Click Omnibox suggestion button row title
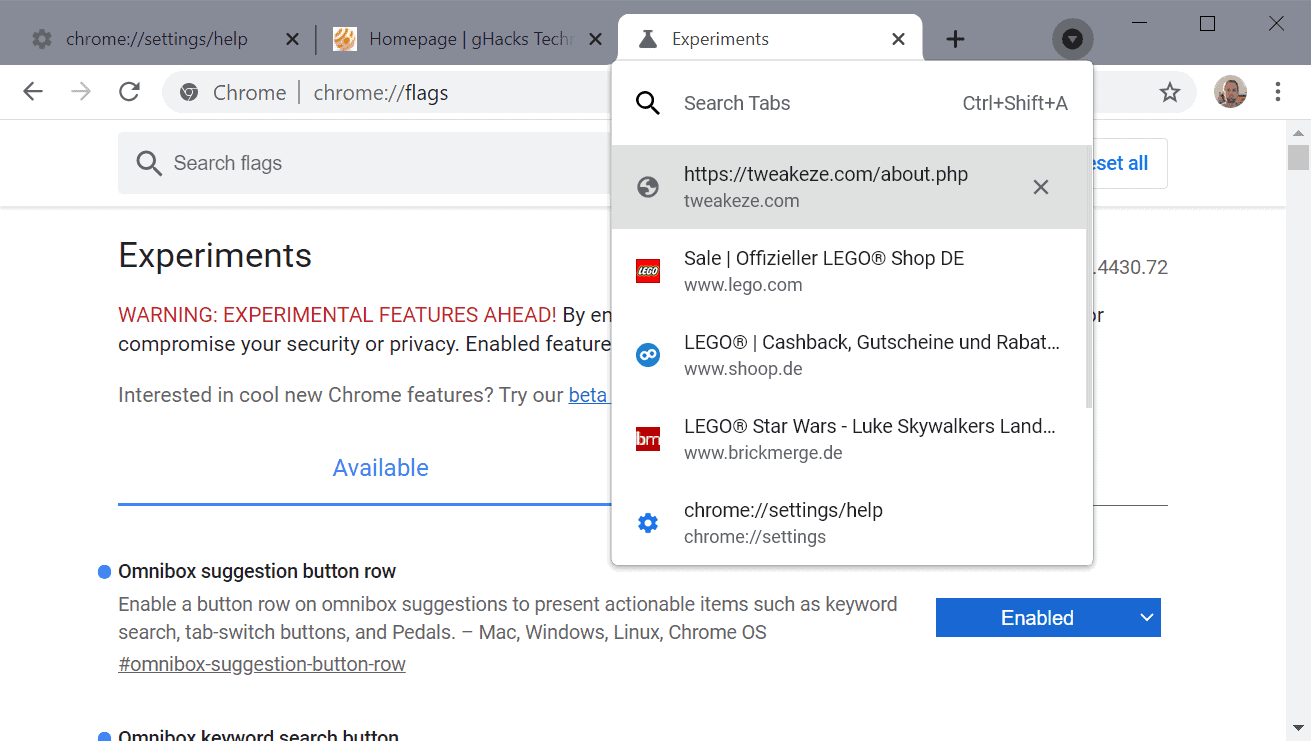The width and height of the screenshot is (1311, 741). tap(257, 571)
